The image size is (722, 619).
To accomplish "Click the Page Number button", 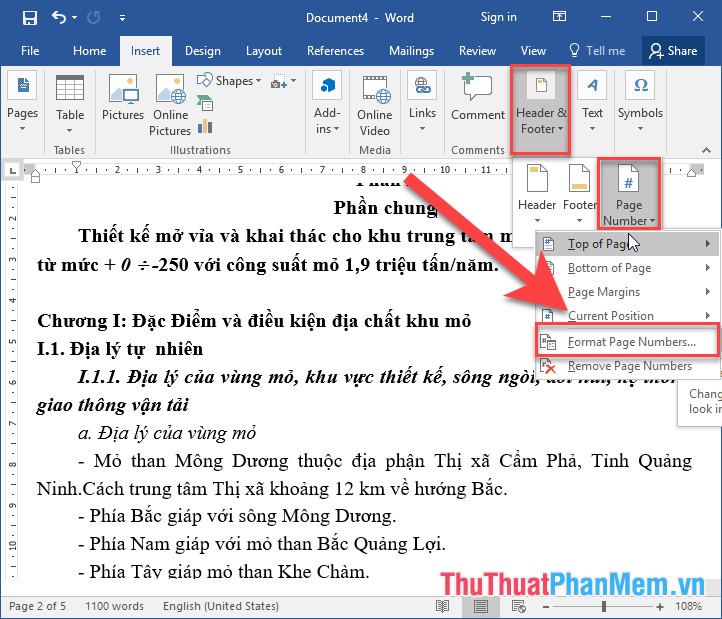I will [629, 194].
